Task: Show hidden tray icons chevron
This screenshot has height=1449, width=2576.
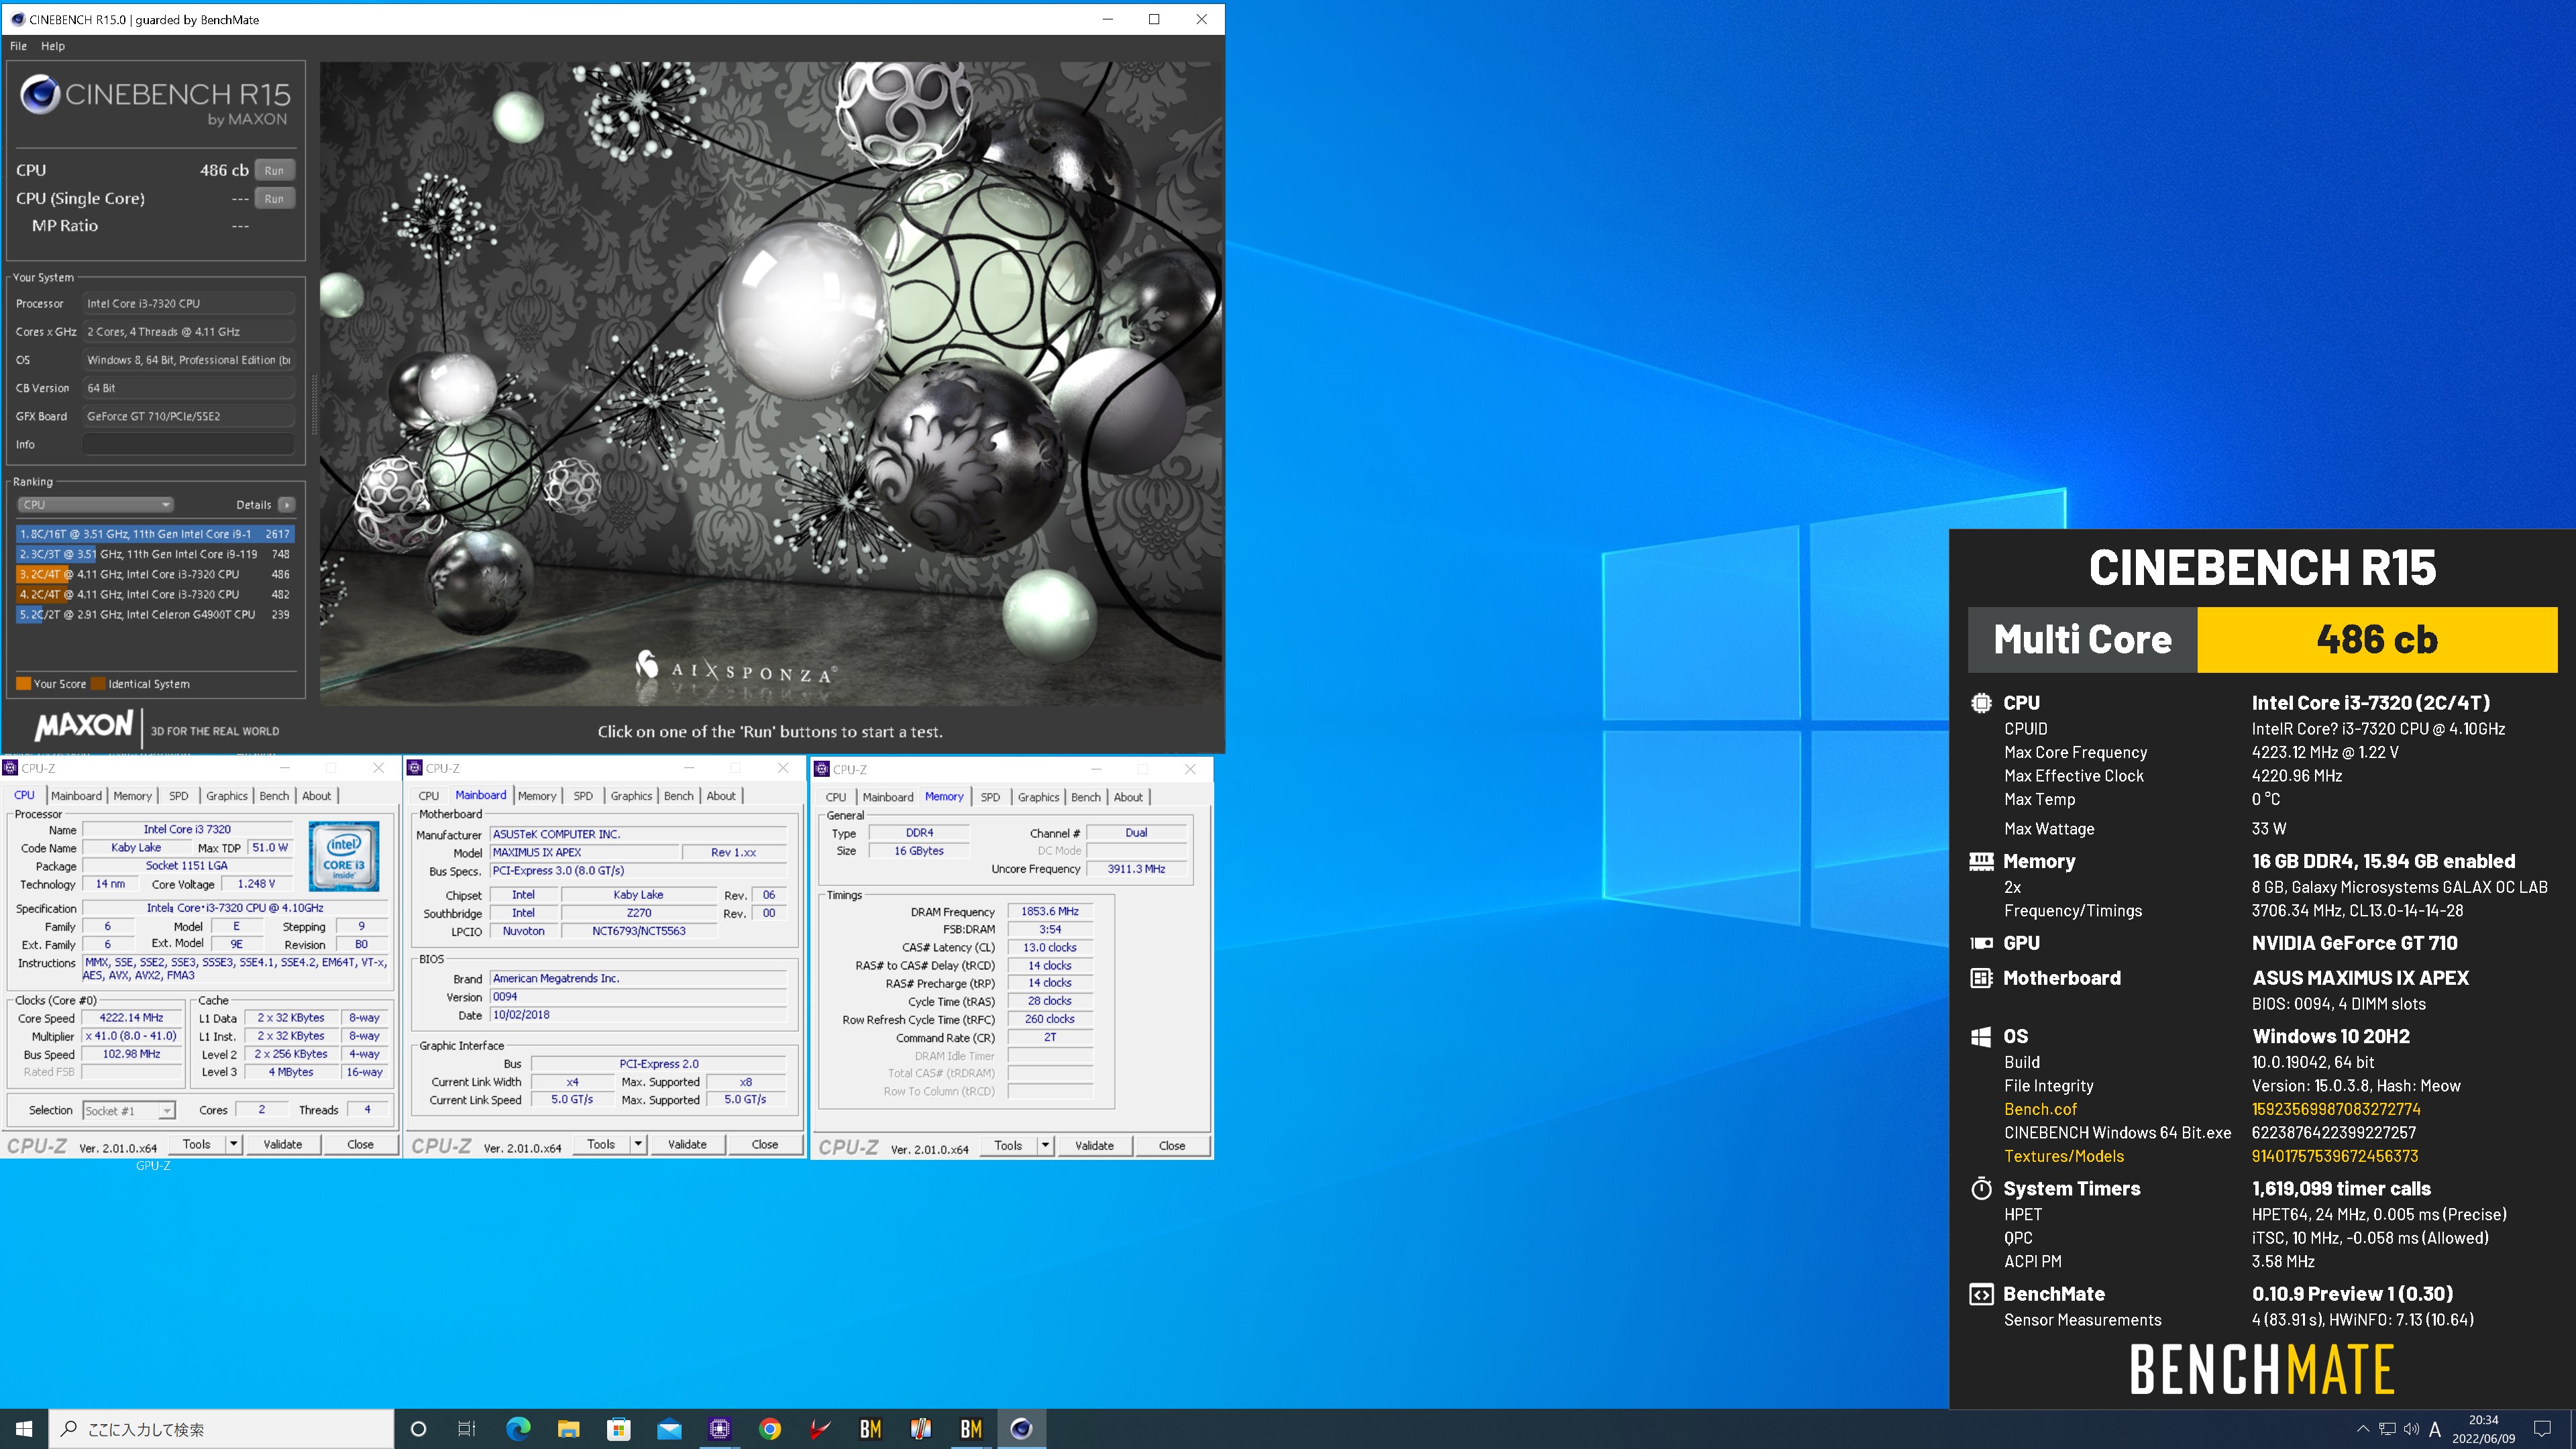Action: pyautogui.click(x=2363, y=1429)
